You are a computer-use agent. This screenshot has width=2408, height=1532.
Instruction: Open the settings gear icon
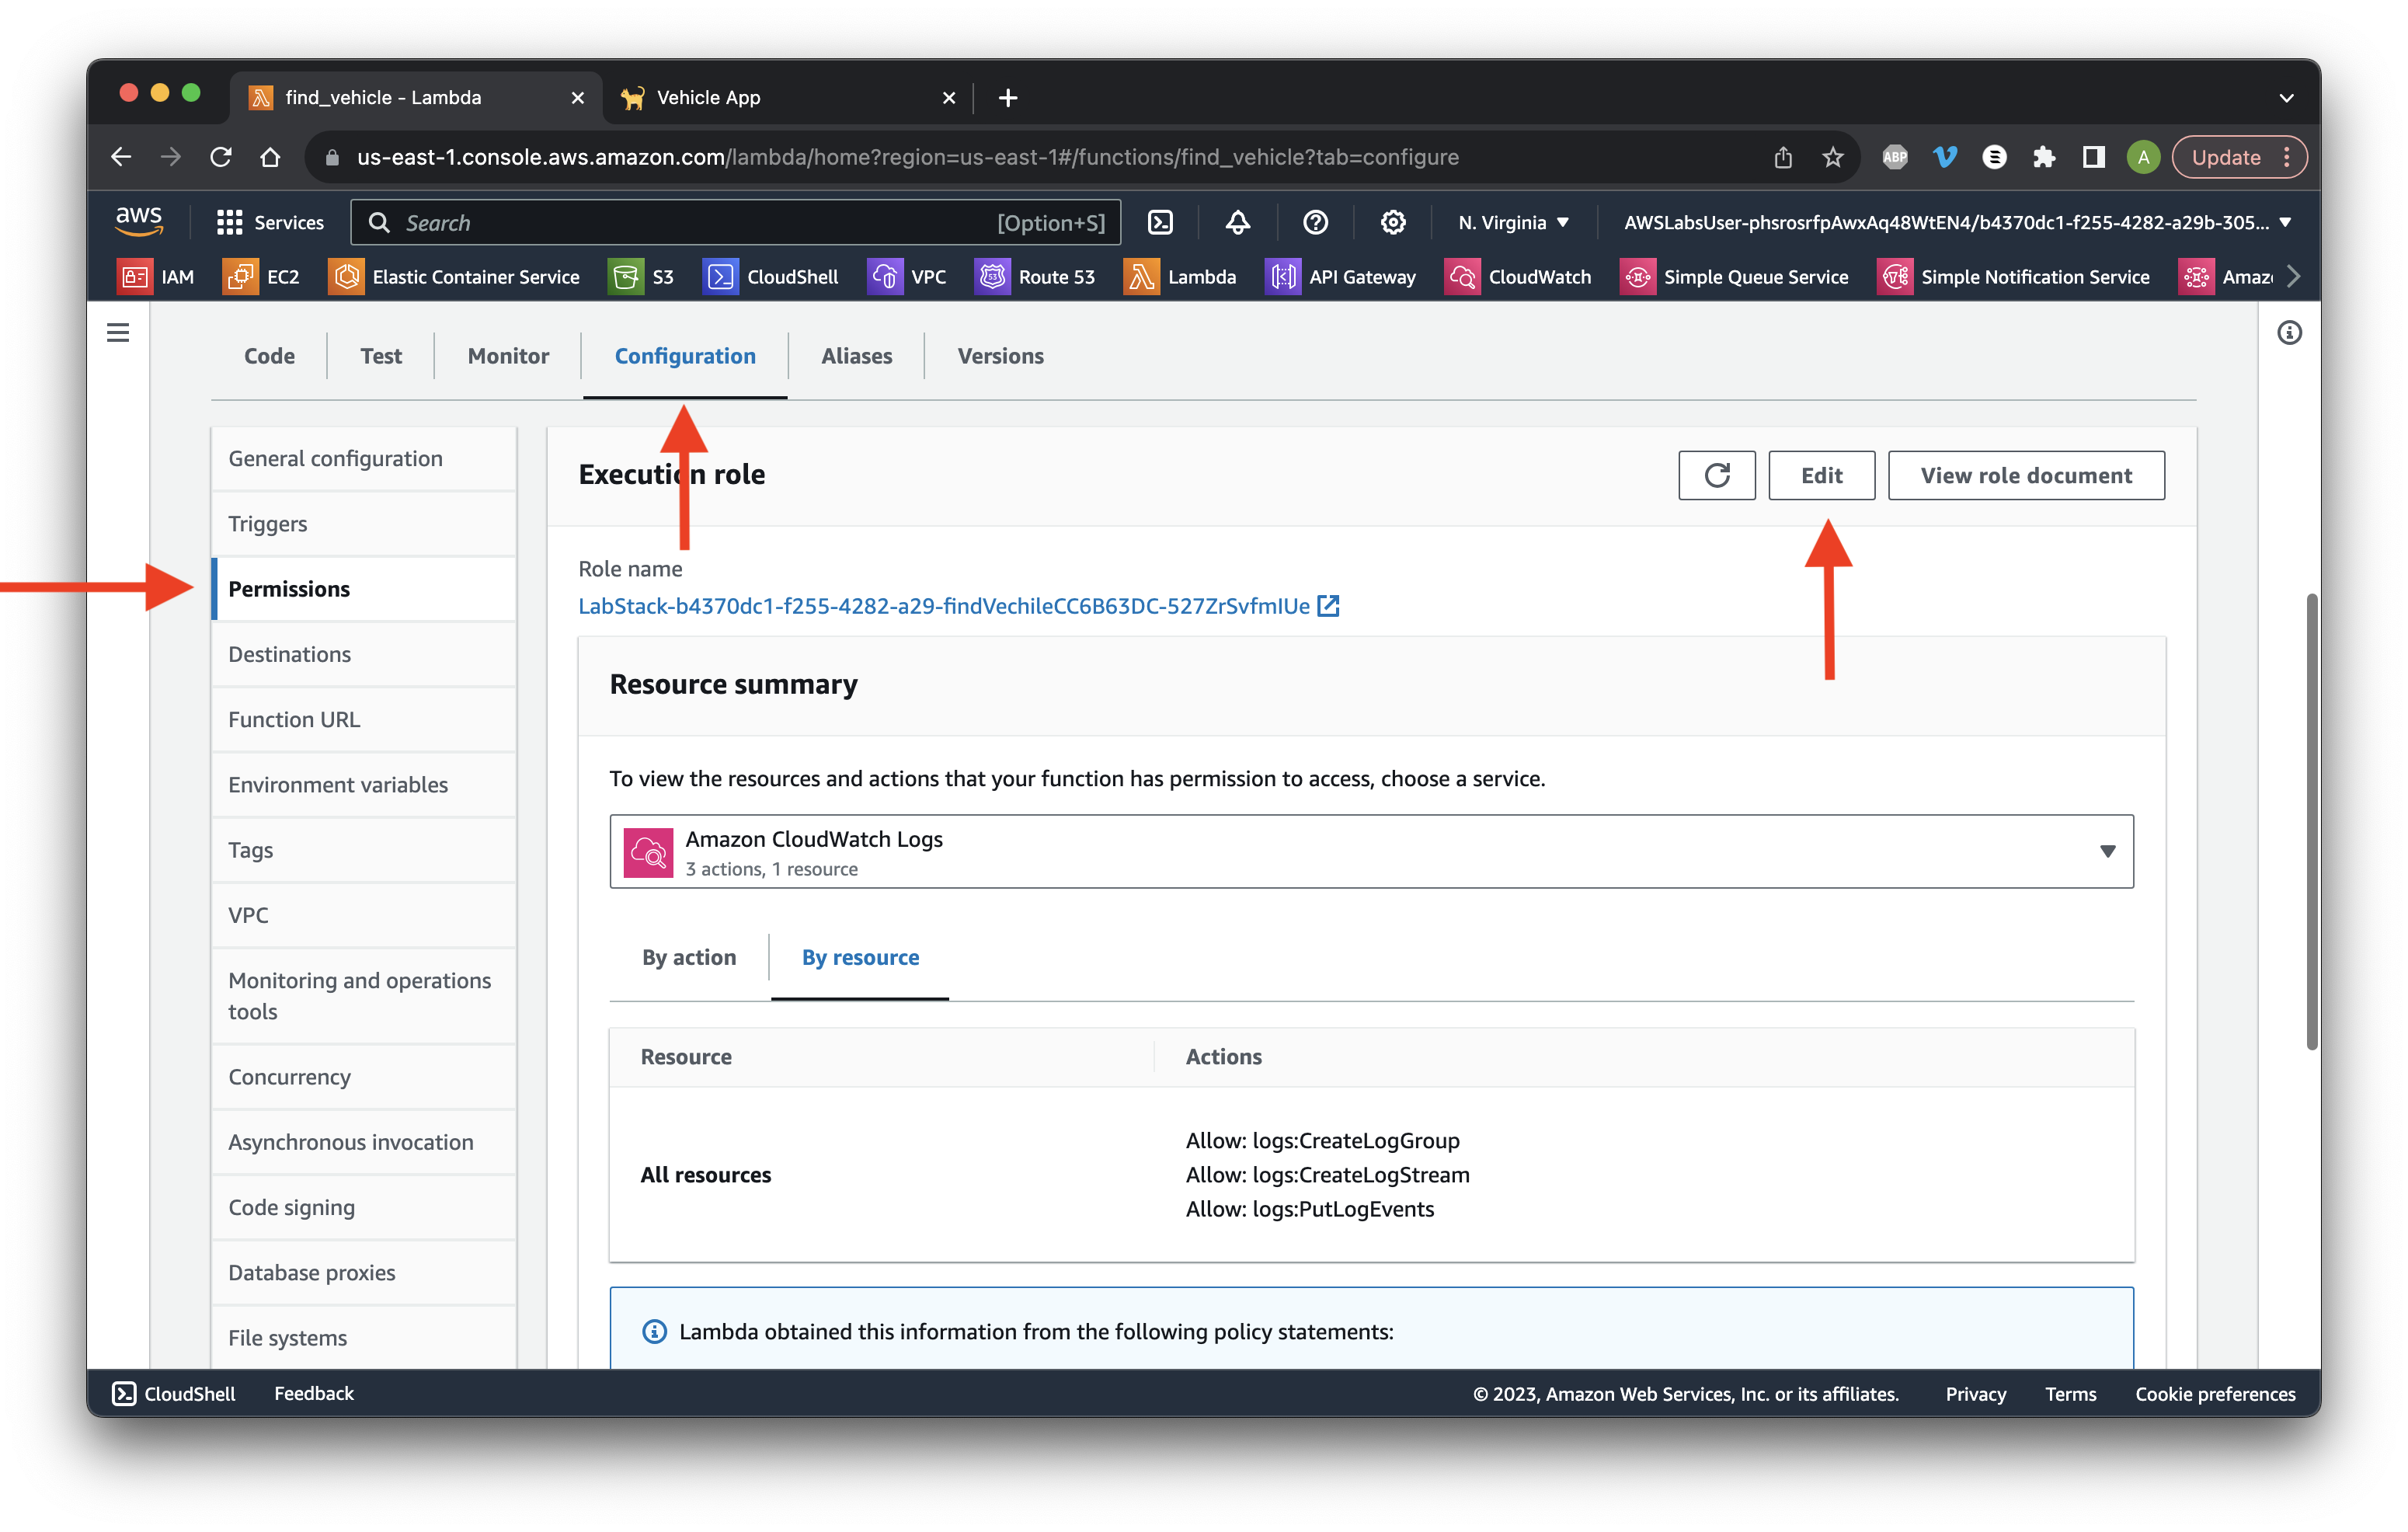pos(1393,222)
